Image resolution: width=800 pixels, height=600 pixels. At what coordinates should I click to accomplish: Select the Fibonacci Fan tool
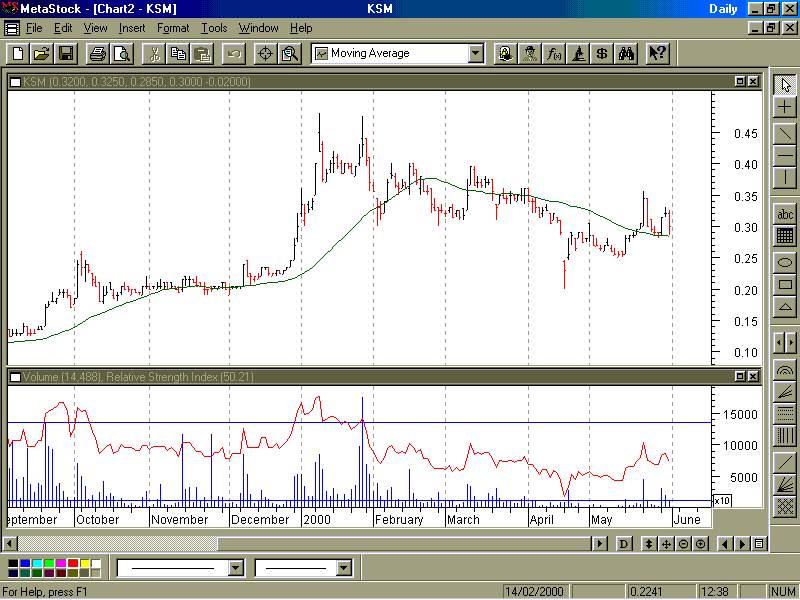click(785, 392)
